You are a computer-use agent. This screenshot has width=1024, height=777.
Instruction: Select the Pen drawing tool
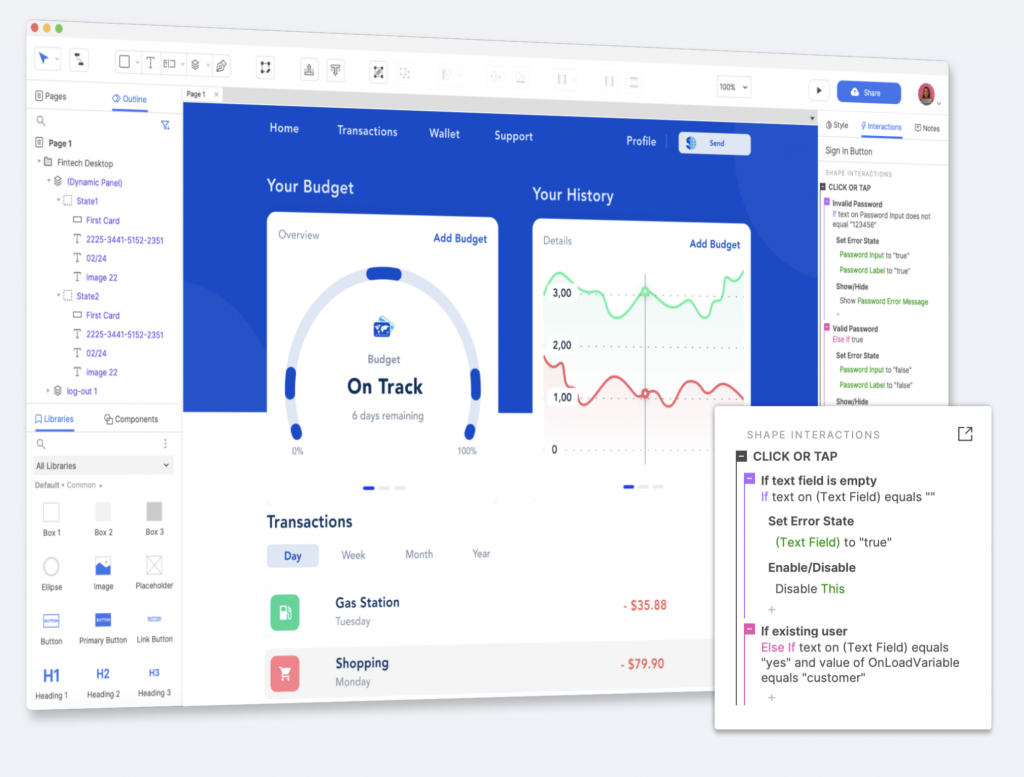(221, 65)
